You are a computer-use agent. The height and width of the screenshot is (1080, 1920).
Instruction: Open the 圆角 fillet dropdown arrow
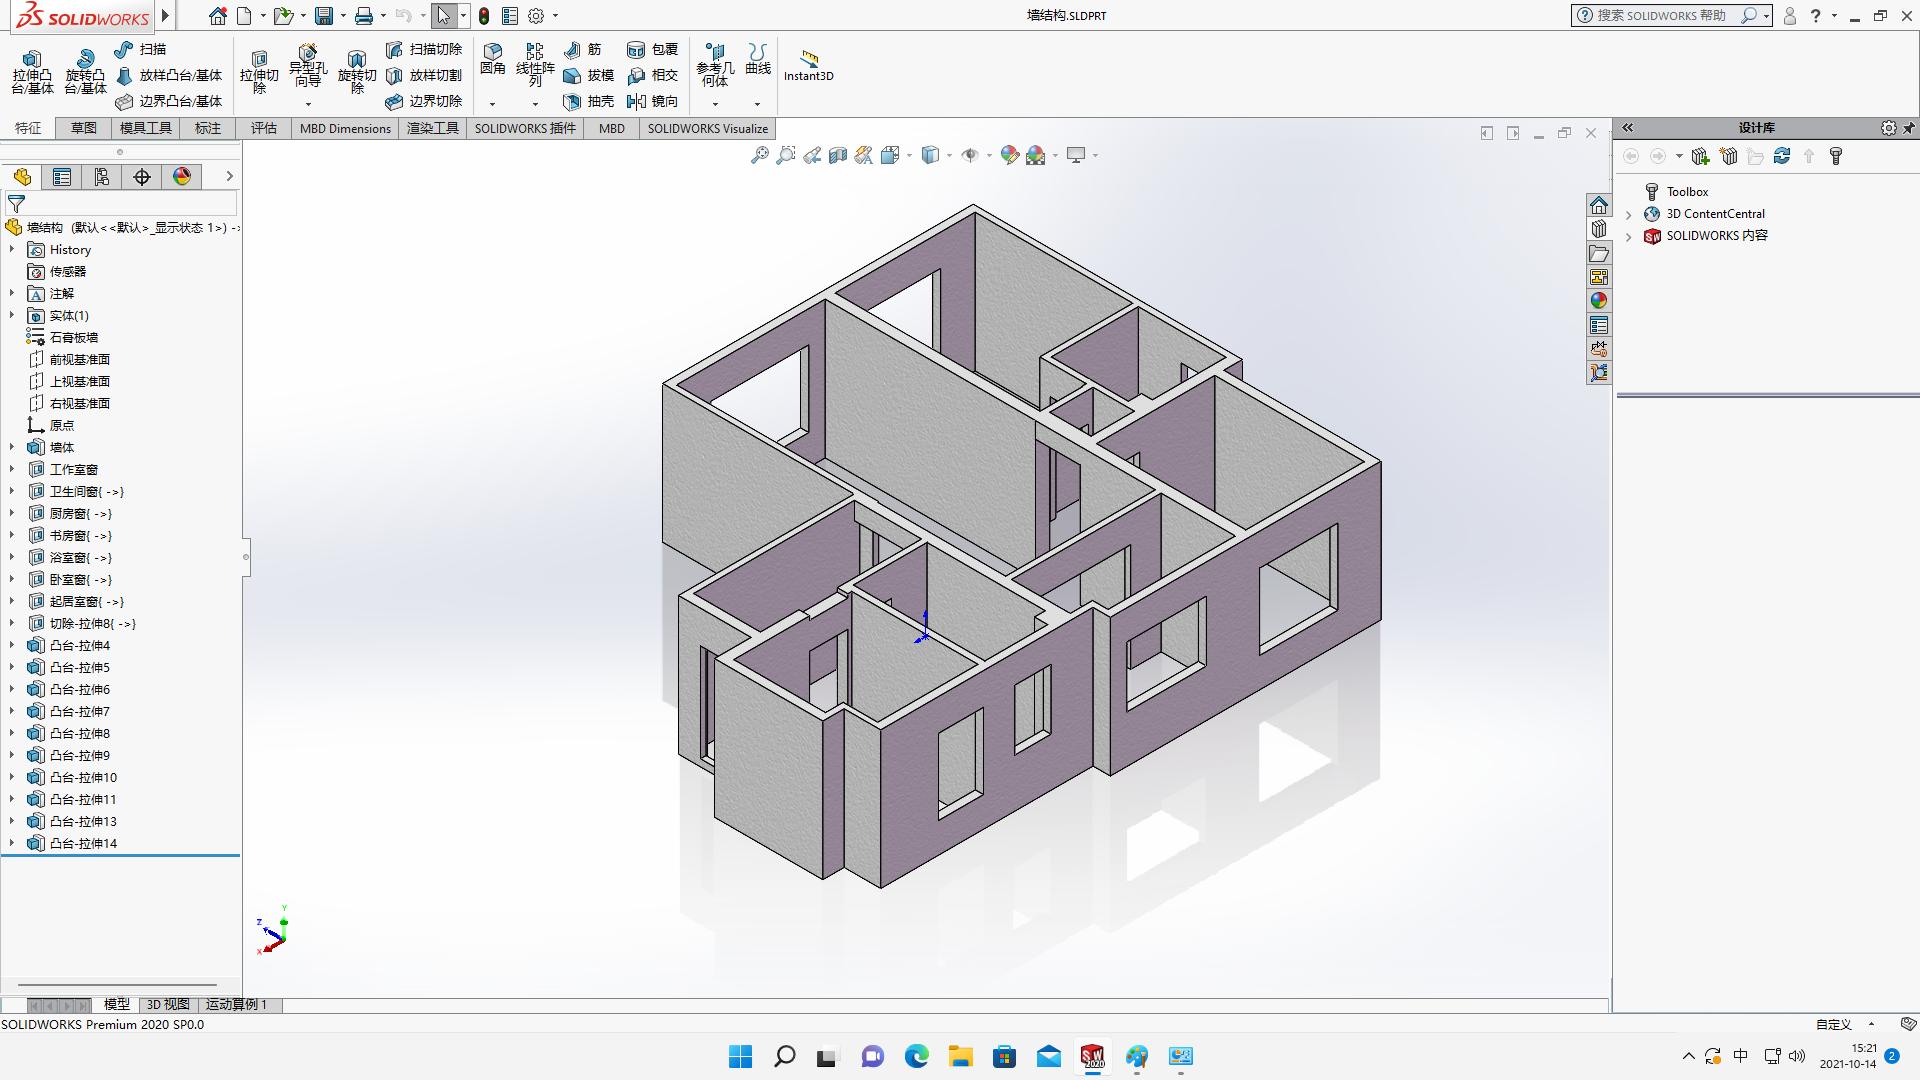(x=492, y=104)
